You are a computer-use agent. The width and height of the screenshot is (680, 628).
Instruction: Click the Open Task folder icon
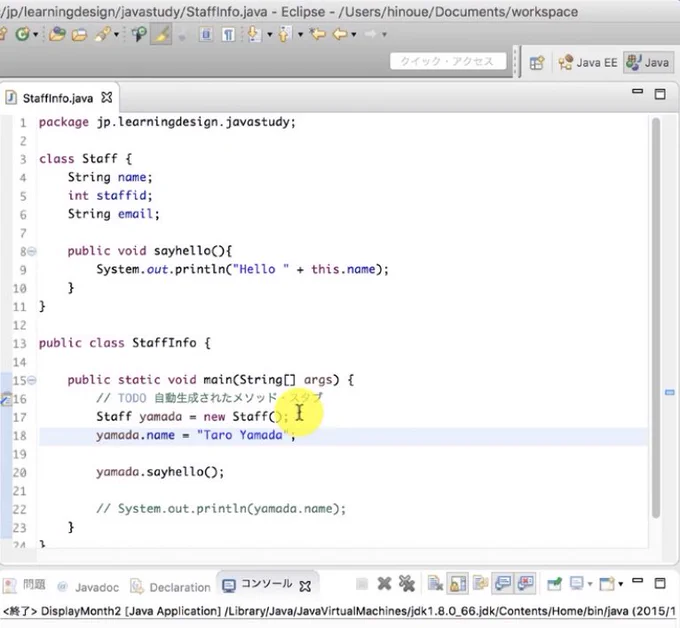[x=79, y=34]
